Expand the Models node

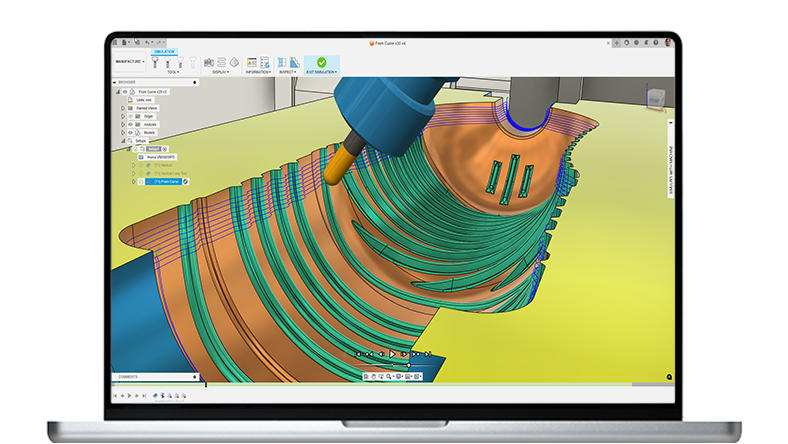coord(123,133)
